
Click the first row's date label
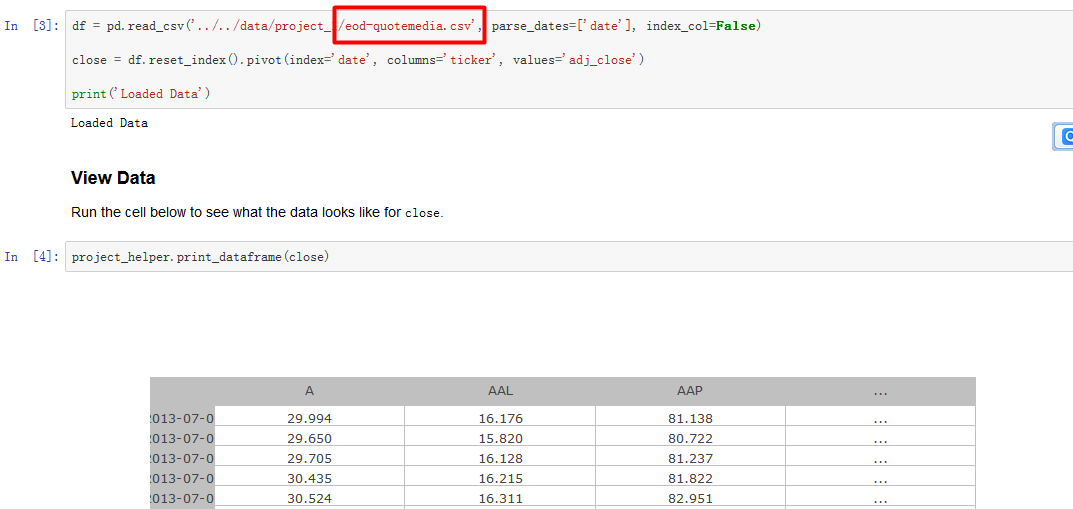(182, 419)
